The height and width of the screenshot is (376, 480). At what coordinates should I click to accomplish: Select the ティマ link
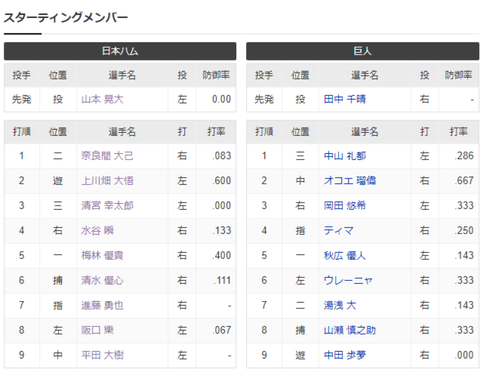(339, 230)
